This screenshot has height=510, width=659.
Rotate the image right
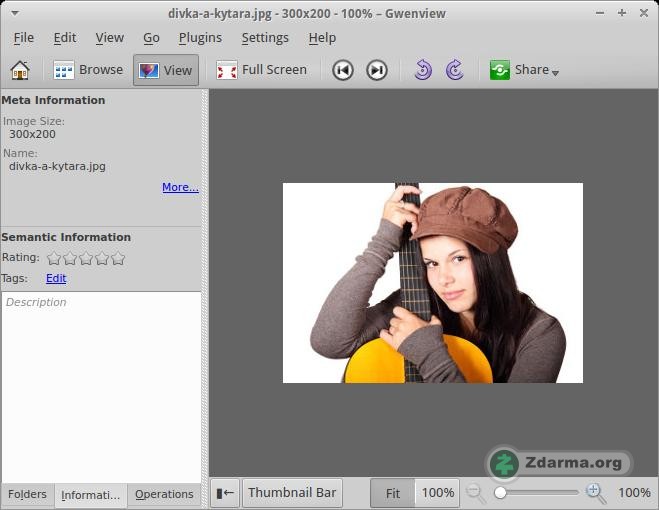point(455,70)
